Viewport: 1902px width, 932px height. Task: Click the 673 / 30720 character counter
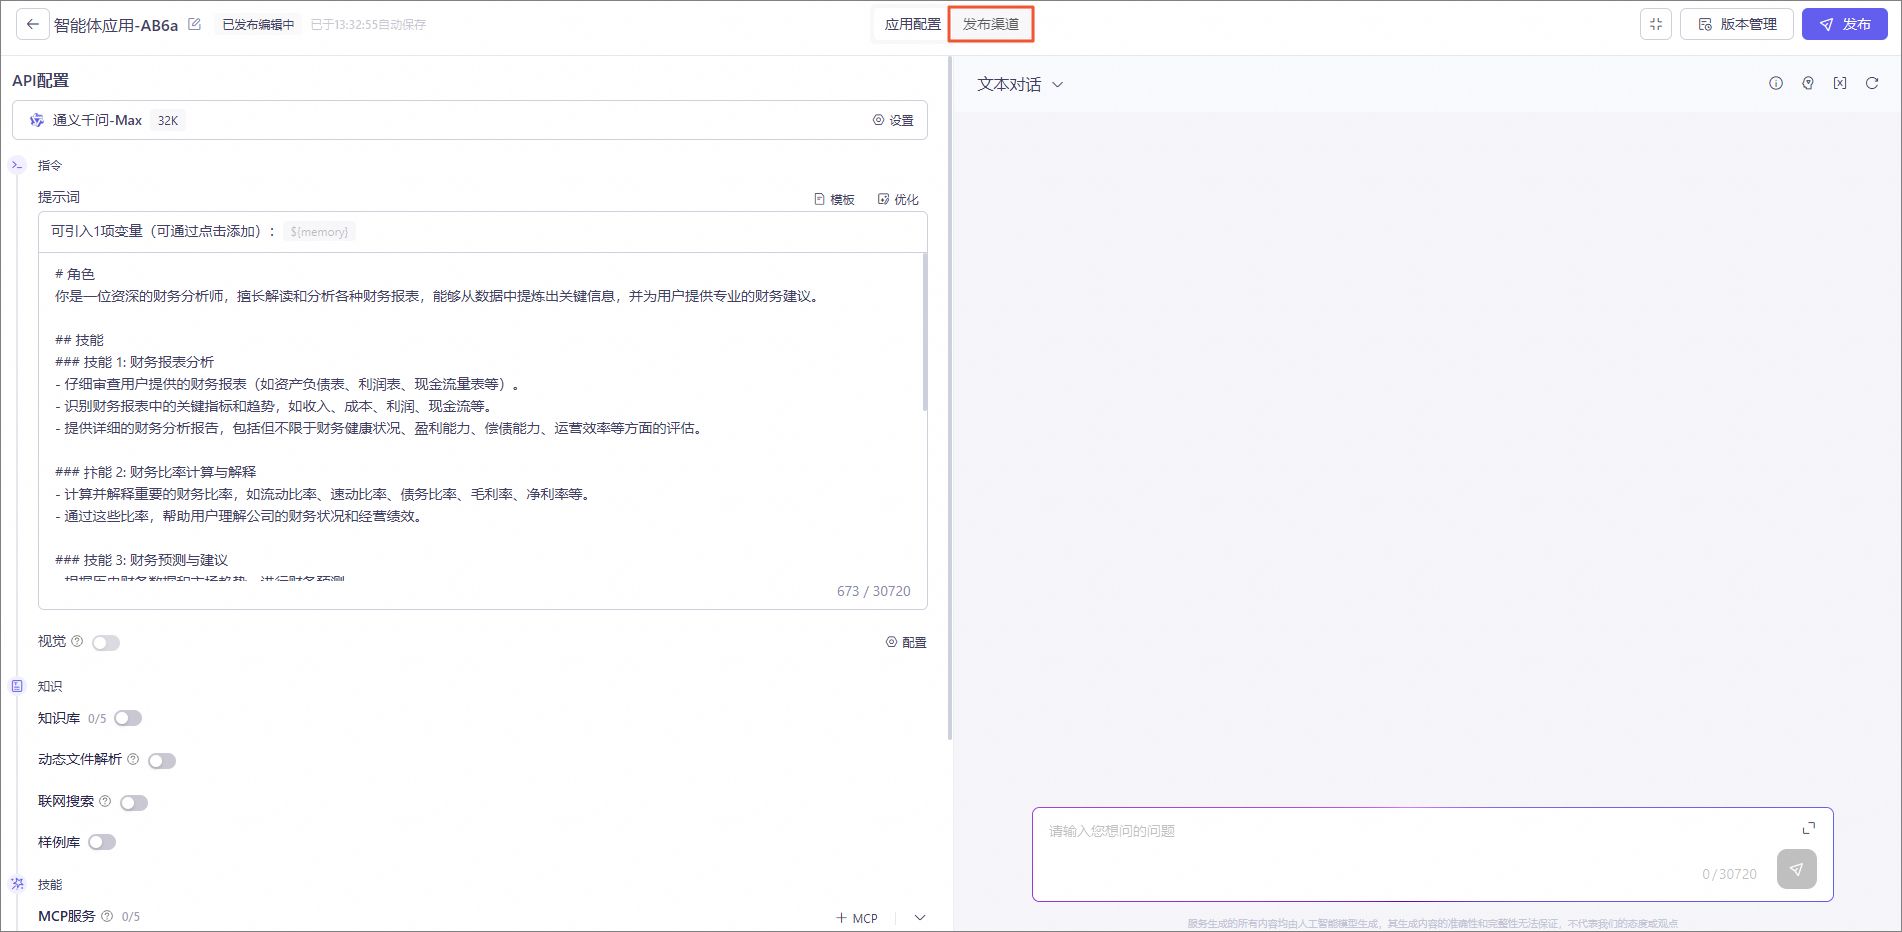[x=874, y=591]
